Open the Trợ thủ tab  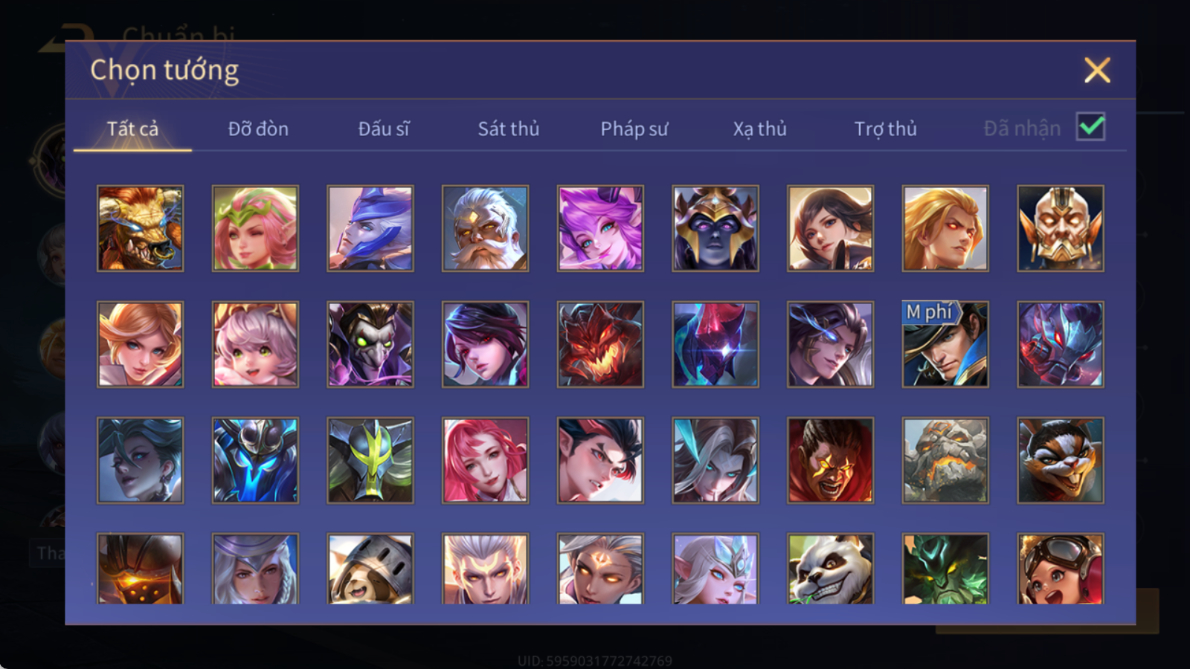click(886, 129)
